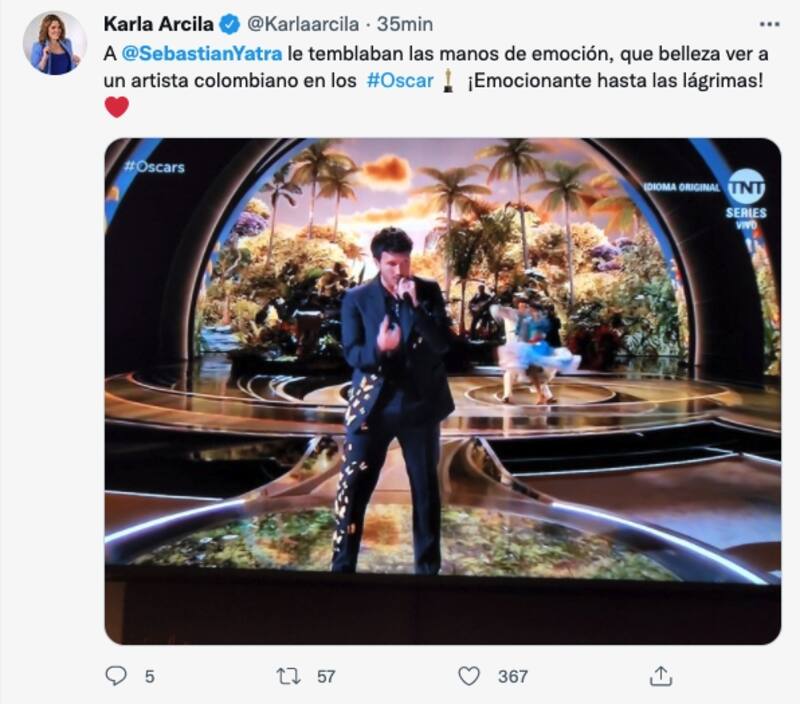Open the #Oscar hashtag

(x=400, y=80)
